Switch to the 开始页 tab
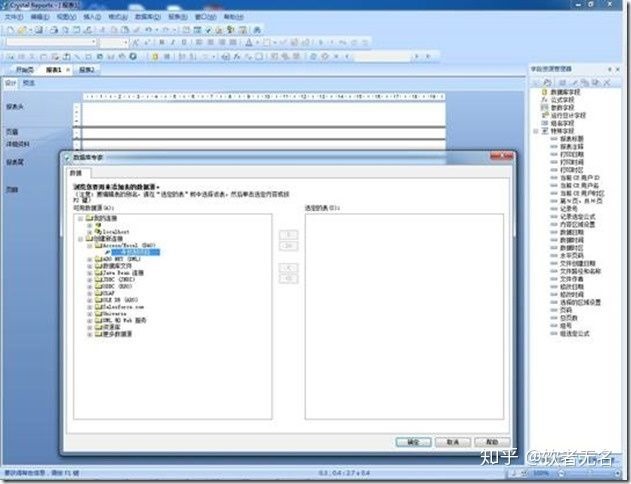The height and width of the screenshot is (484, 631). [x=25, y=70]
